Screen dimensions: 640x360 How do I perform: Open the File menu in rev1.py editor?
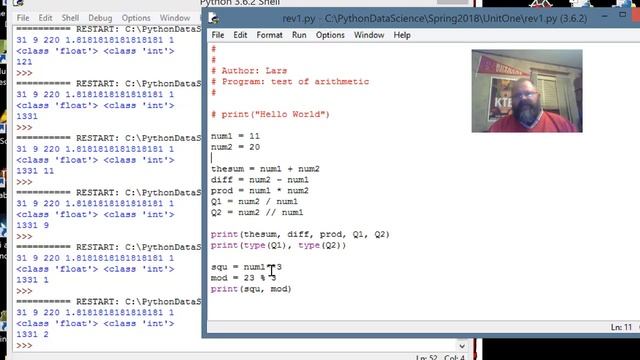218,35
